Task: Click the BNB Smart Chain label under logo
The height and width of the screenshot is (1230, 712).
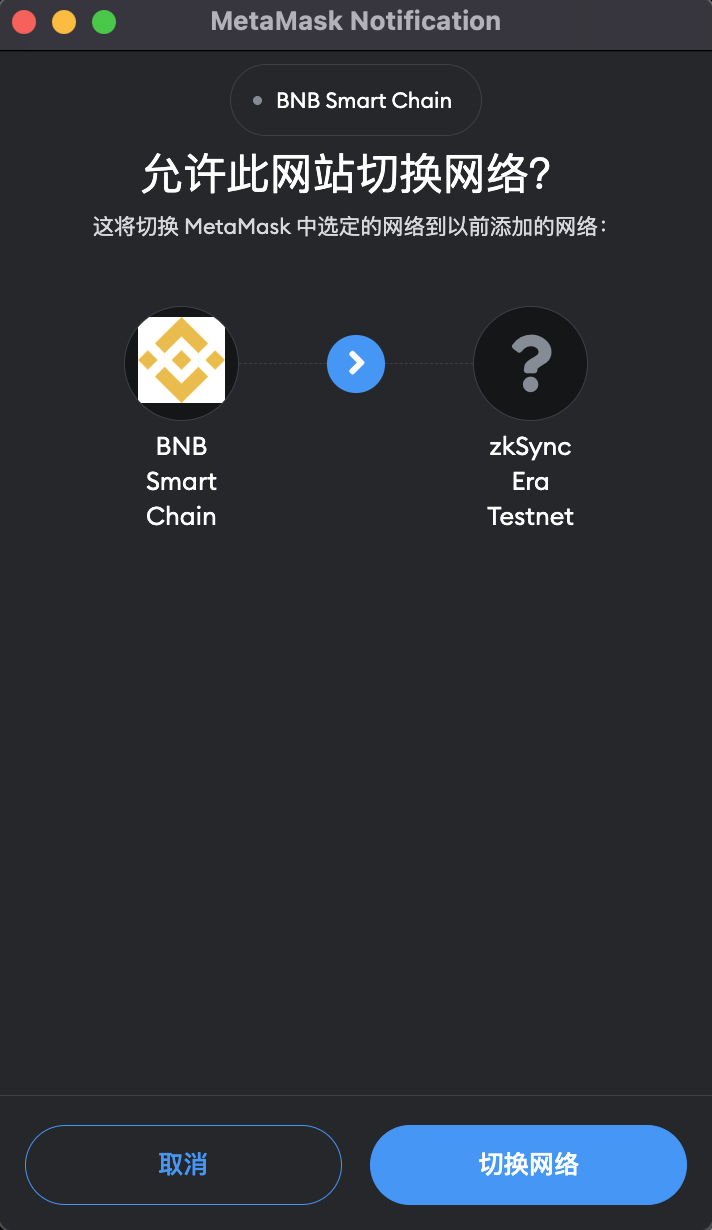Action: tap(181, 481)
